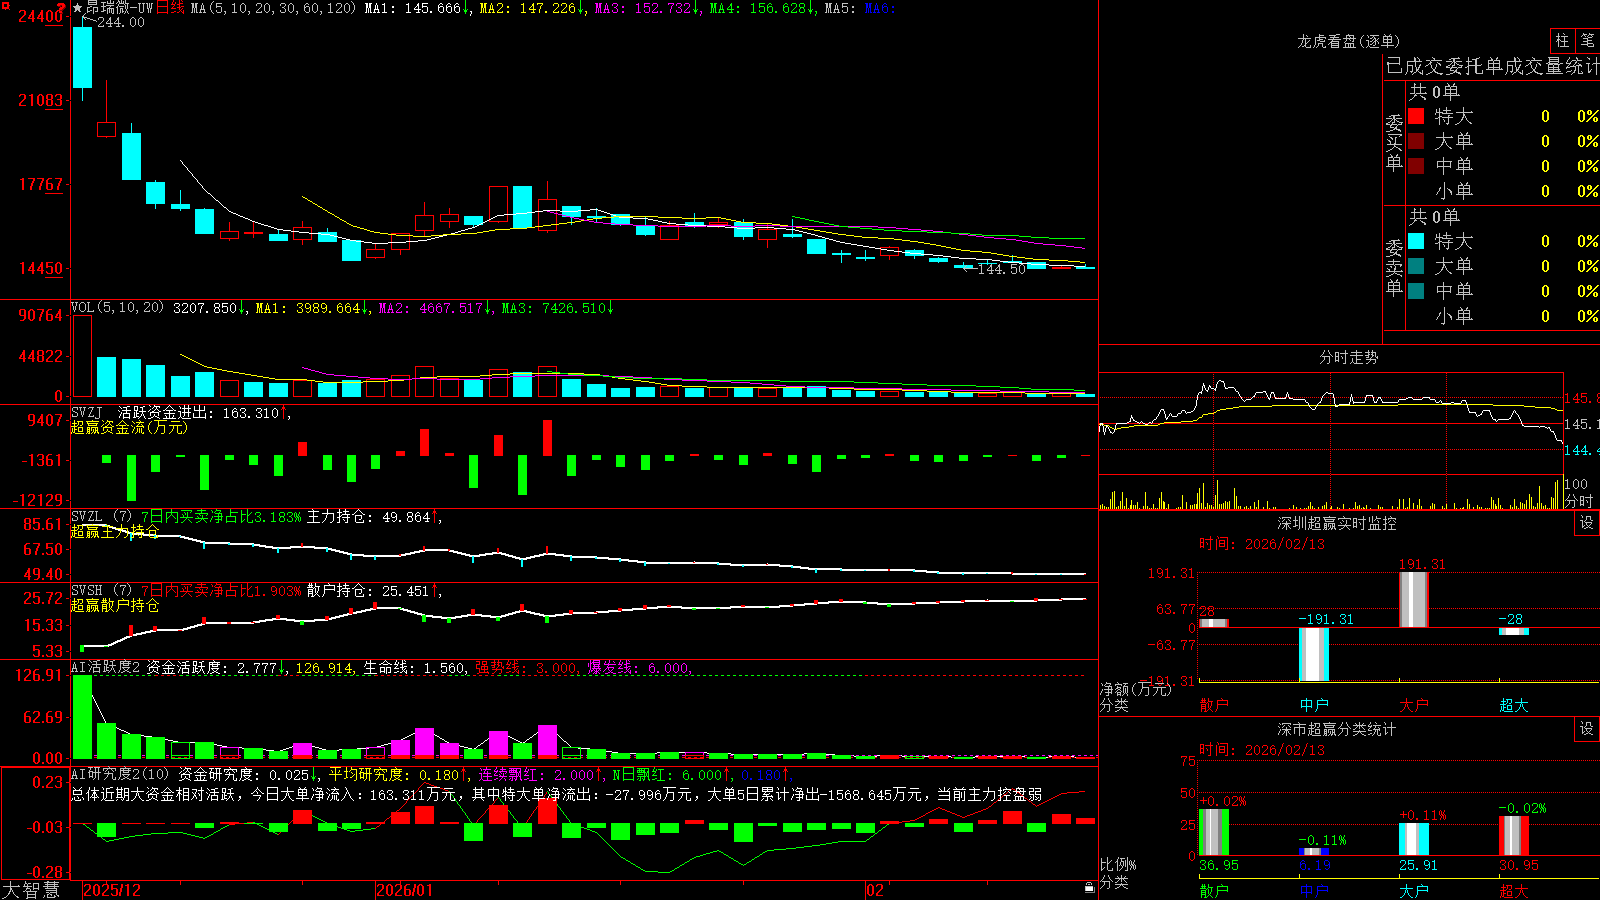The width and height of the screenshot is (1600, 900).
Task: Click the bright red 特大 buy order swatch
Action: click(1416, 116)
